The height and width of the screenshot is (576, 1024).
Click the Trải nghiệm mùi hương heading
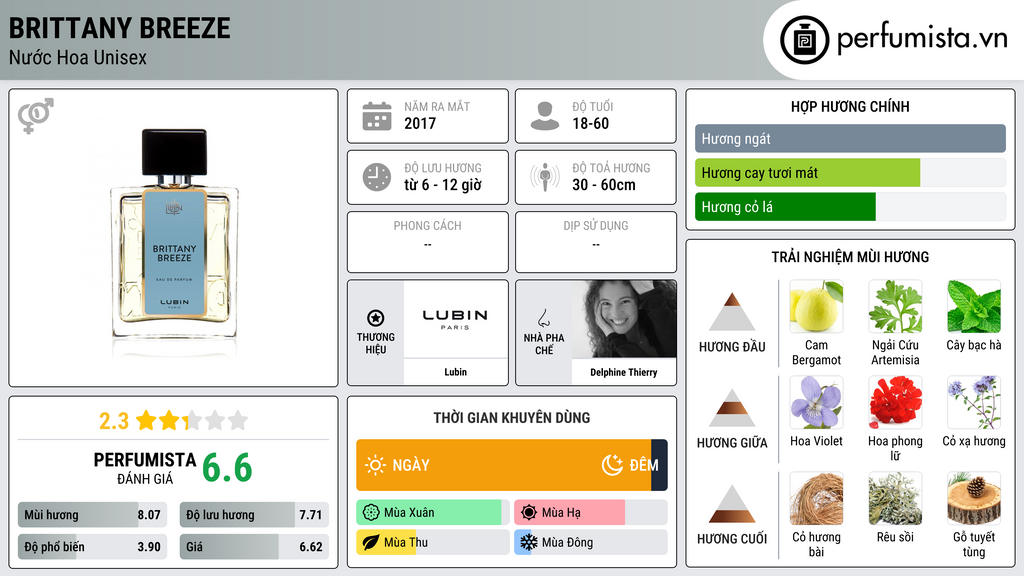[x=850, y=257]
